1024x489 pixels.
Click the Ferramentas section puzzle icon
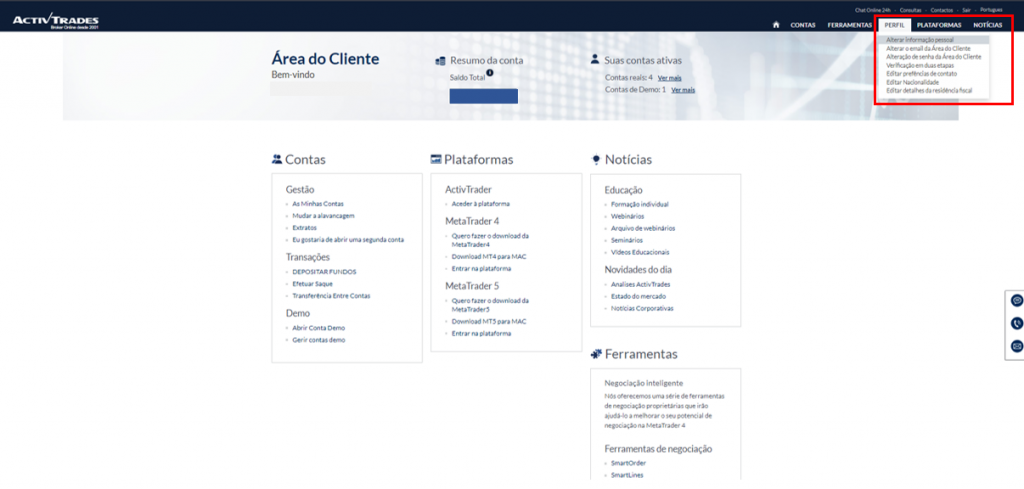(x=596, y=354)
